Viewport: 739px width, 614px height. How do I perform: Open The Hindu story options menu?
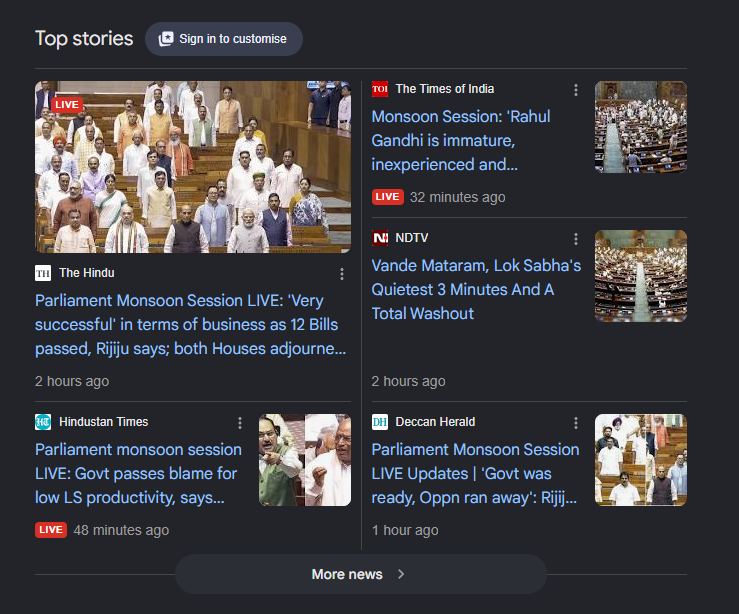342,274
